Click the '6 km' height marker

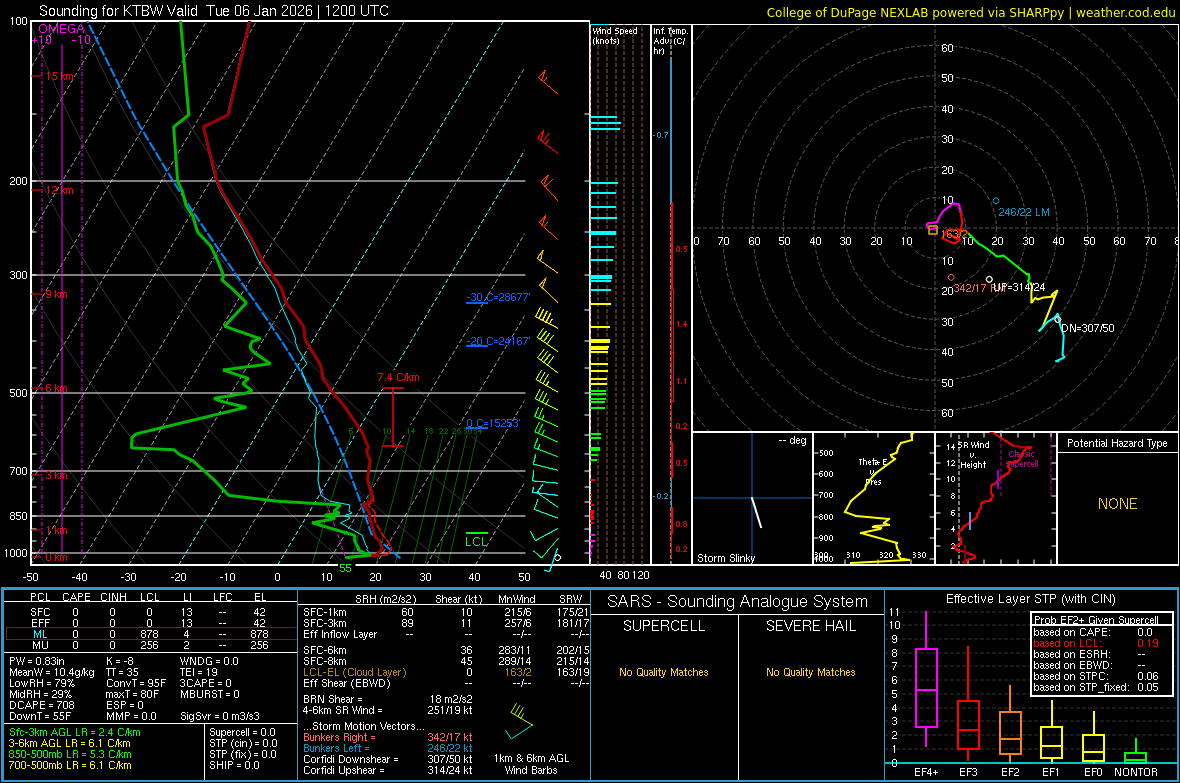coord(56,388)
